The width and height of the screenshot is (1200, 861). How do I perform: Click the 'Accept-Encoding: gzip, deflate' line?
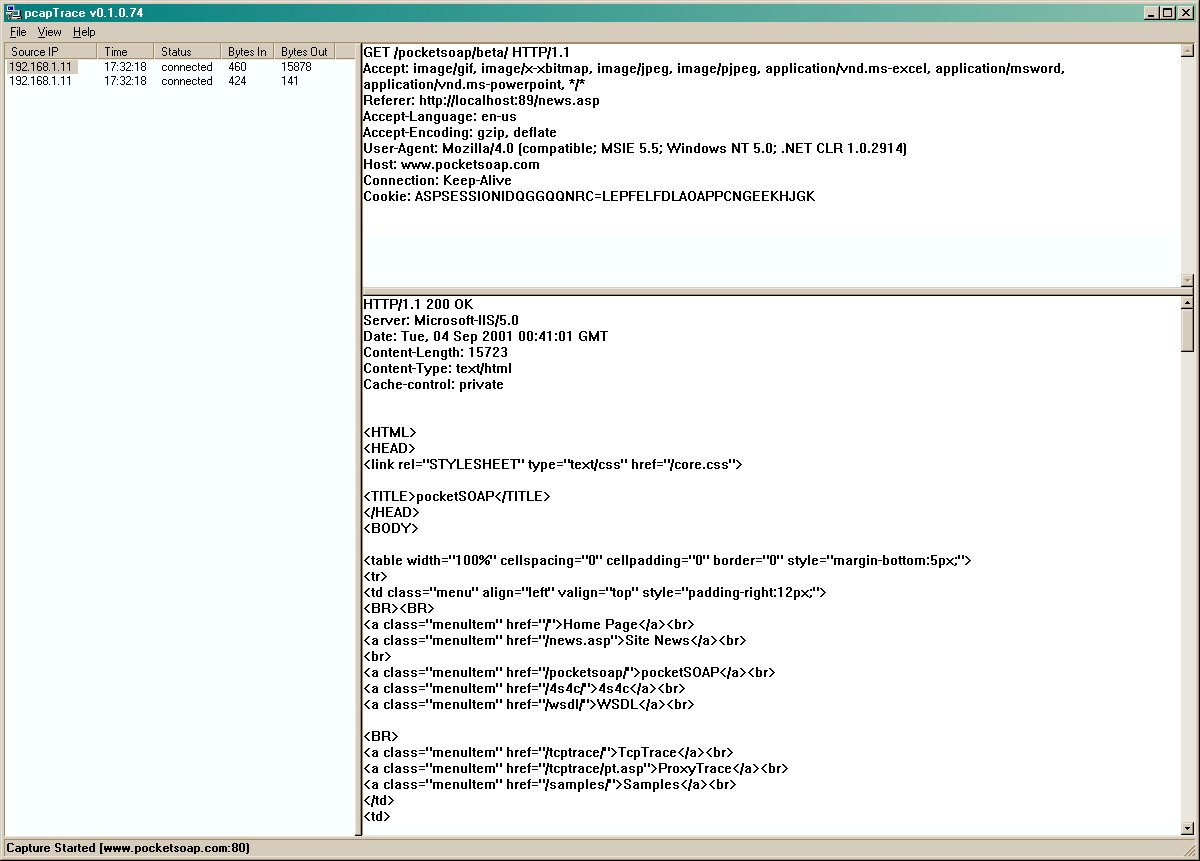click(460, 132)
